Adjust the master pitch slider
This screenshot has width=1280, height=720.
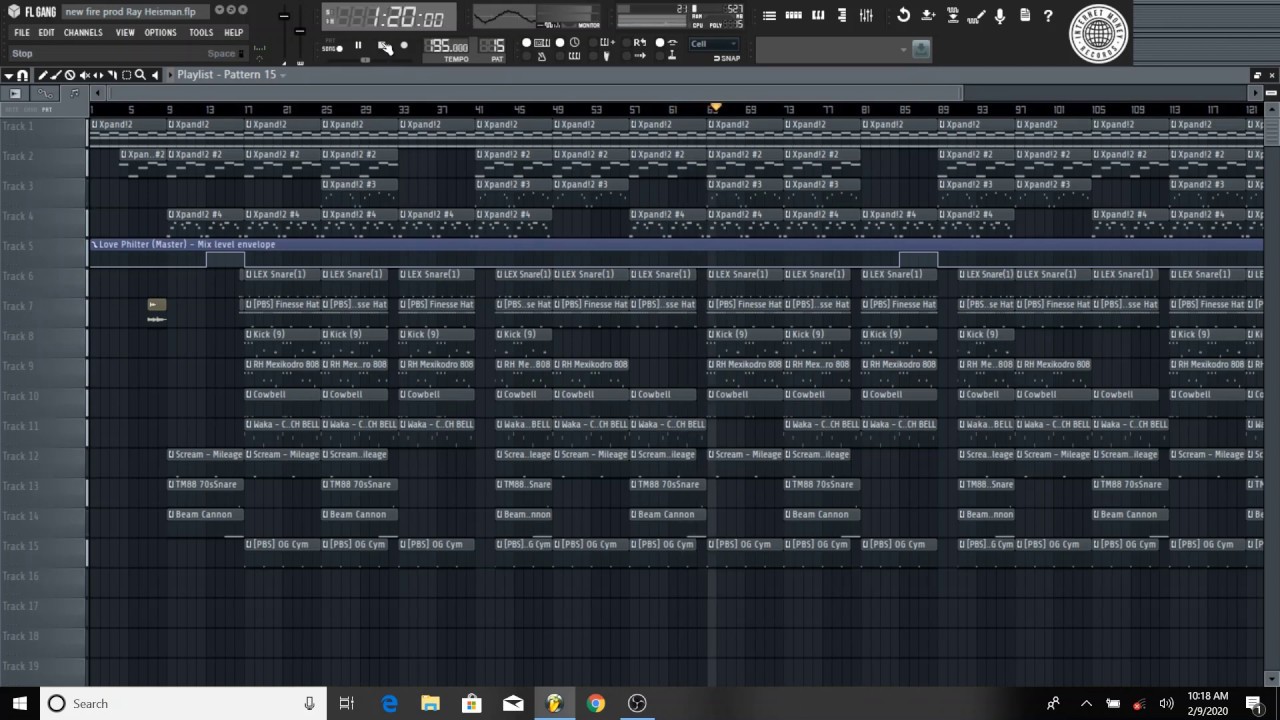(299, 33)
